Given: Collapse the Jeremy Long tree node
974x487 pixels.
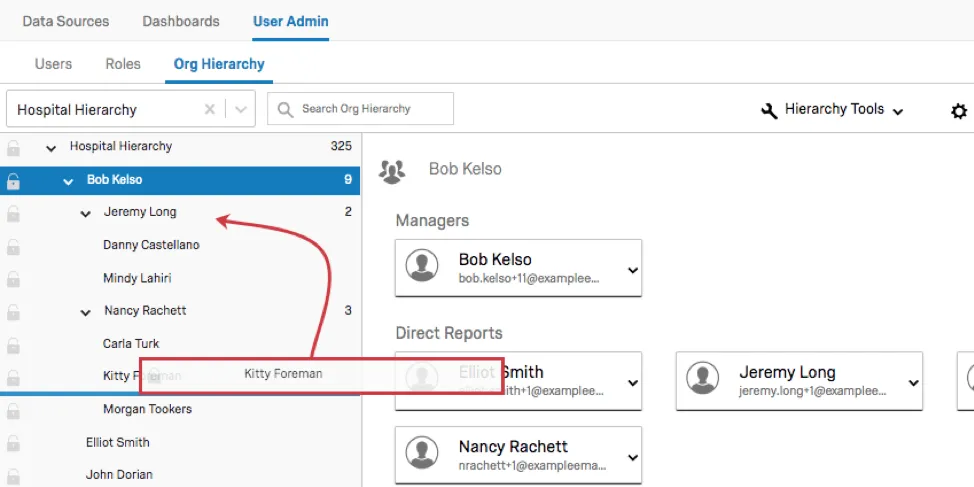Looking at the screenshot, I should pos(86,213).
